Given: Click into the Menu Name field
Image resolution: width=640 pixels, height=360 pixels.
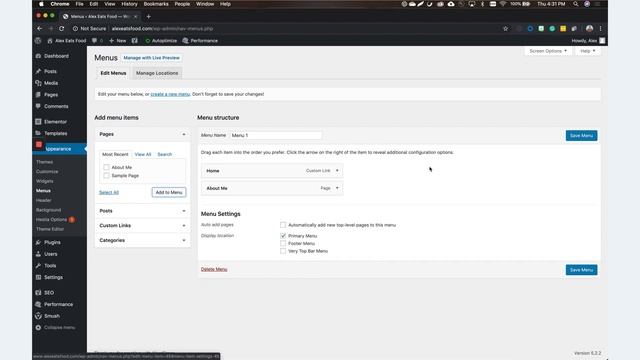Looking at the screenshot, I should tap(276, 135).
